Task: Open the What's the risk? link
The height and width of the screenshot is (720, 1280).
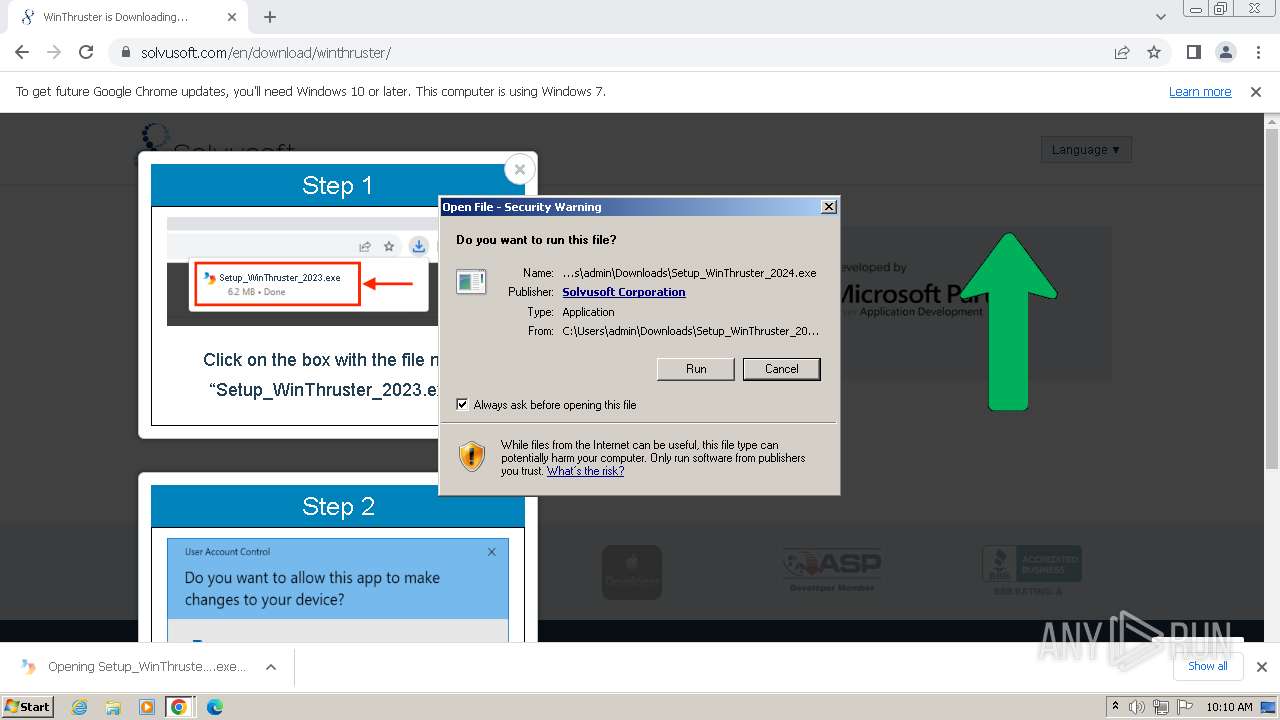Action: [585, 471]
